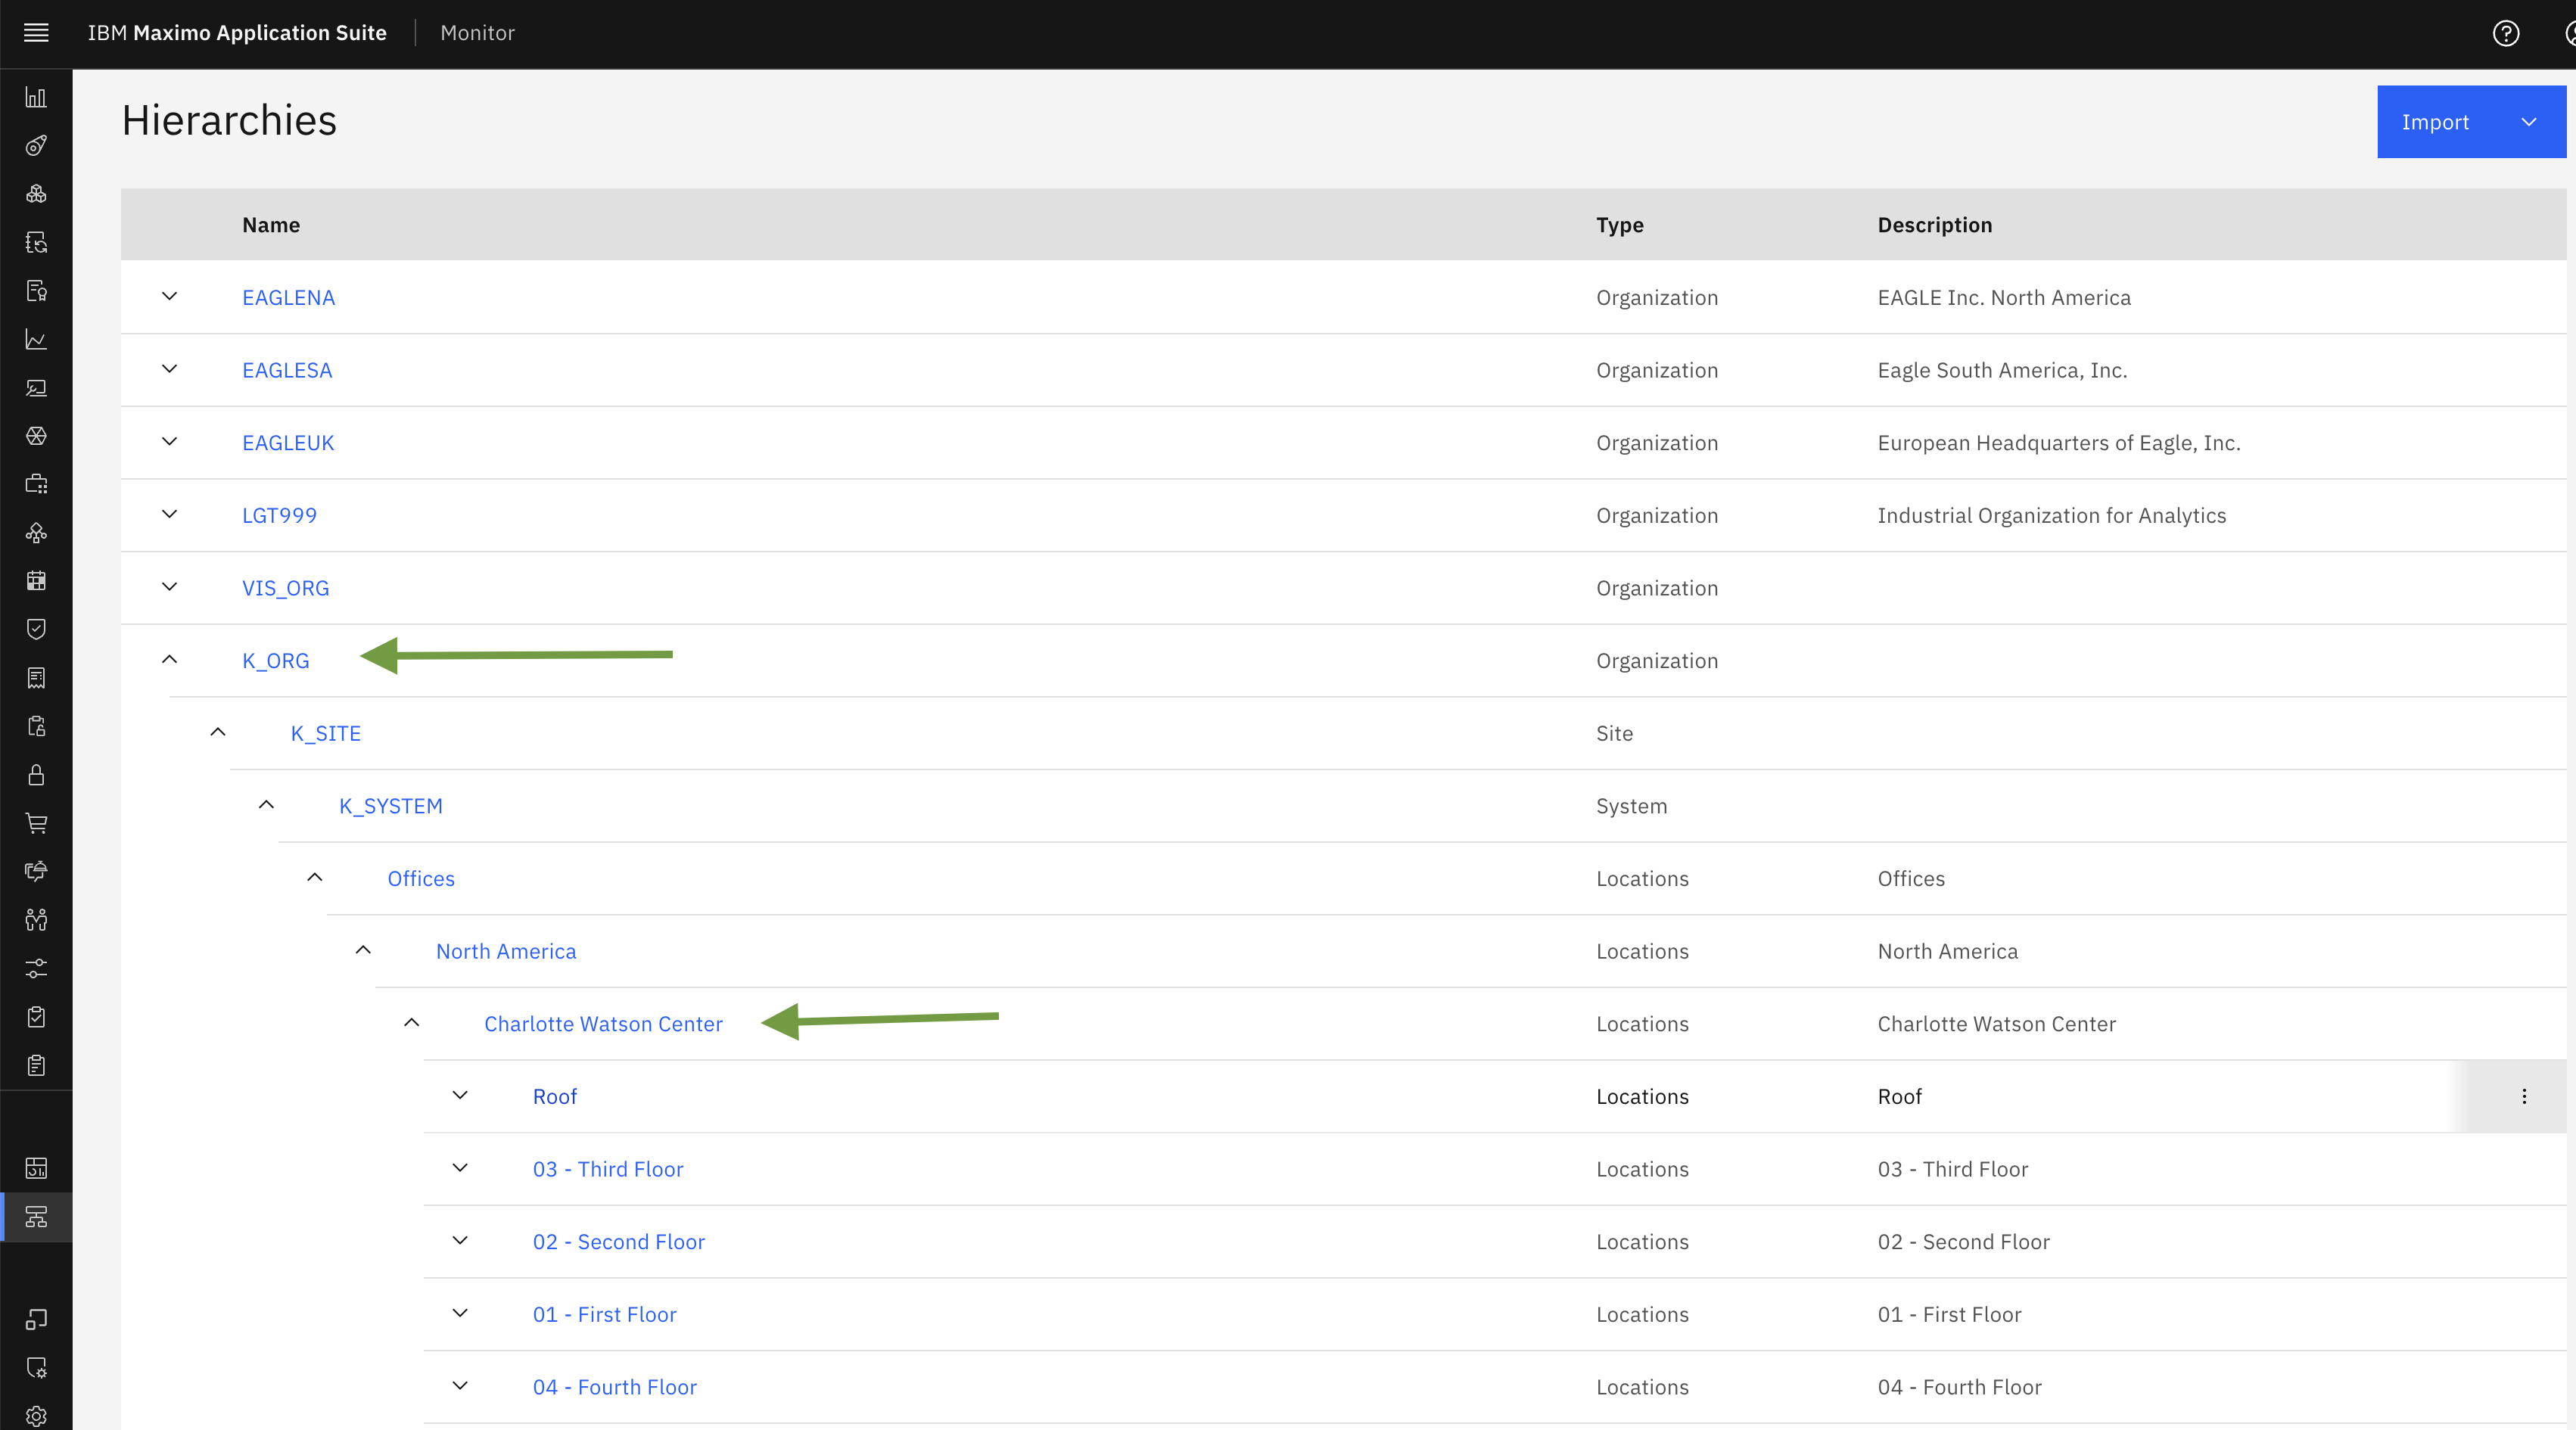Collapse the Charlotte Watson Center row

[x=411, y=1023]
